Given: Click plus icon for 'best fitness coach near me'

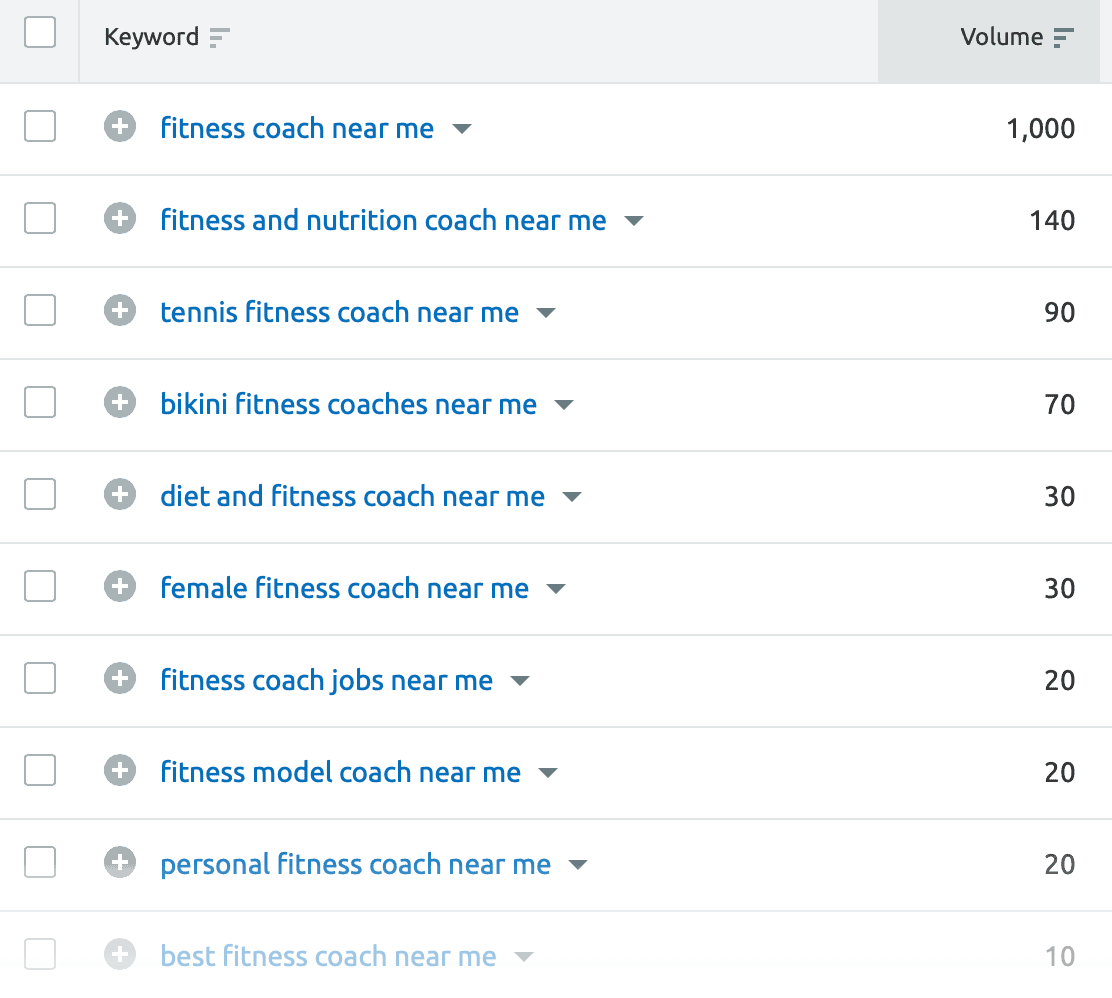Looking at the screenshot, I should tap(119, 955).
